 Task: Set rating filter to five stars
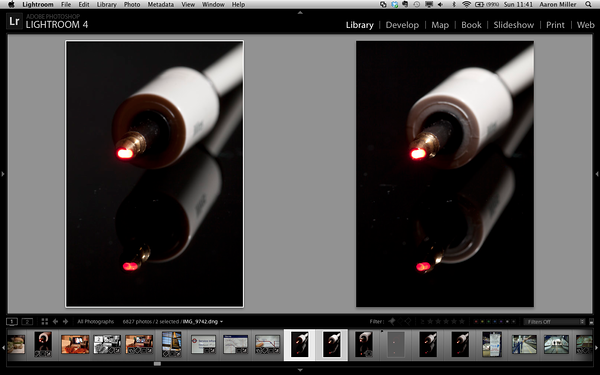tap(462, 321)
